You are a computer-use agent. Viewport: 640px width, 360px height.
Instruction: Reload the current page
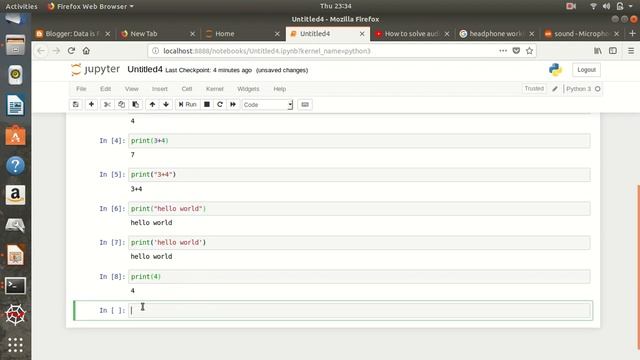[71, 51]
